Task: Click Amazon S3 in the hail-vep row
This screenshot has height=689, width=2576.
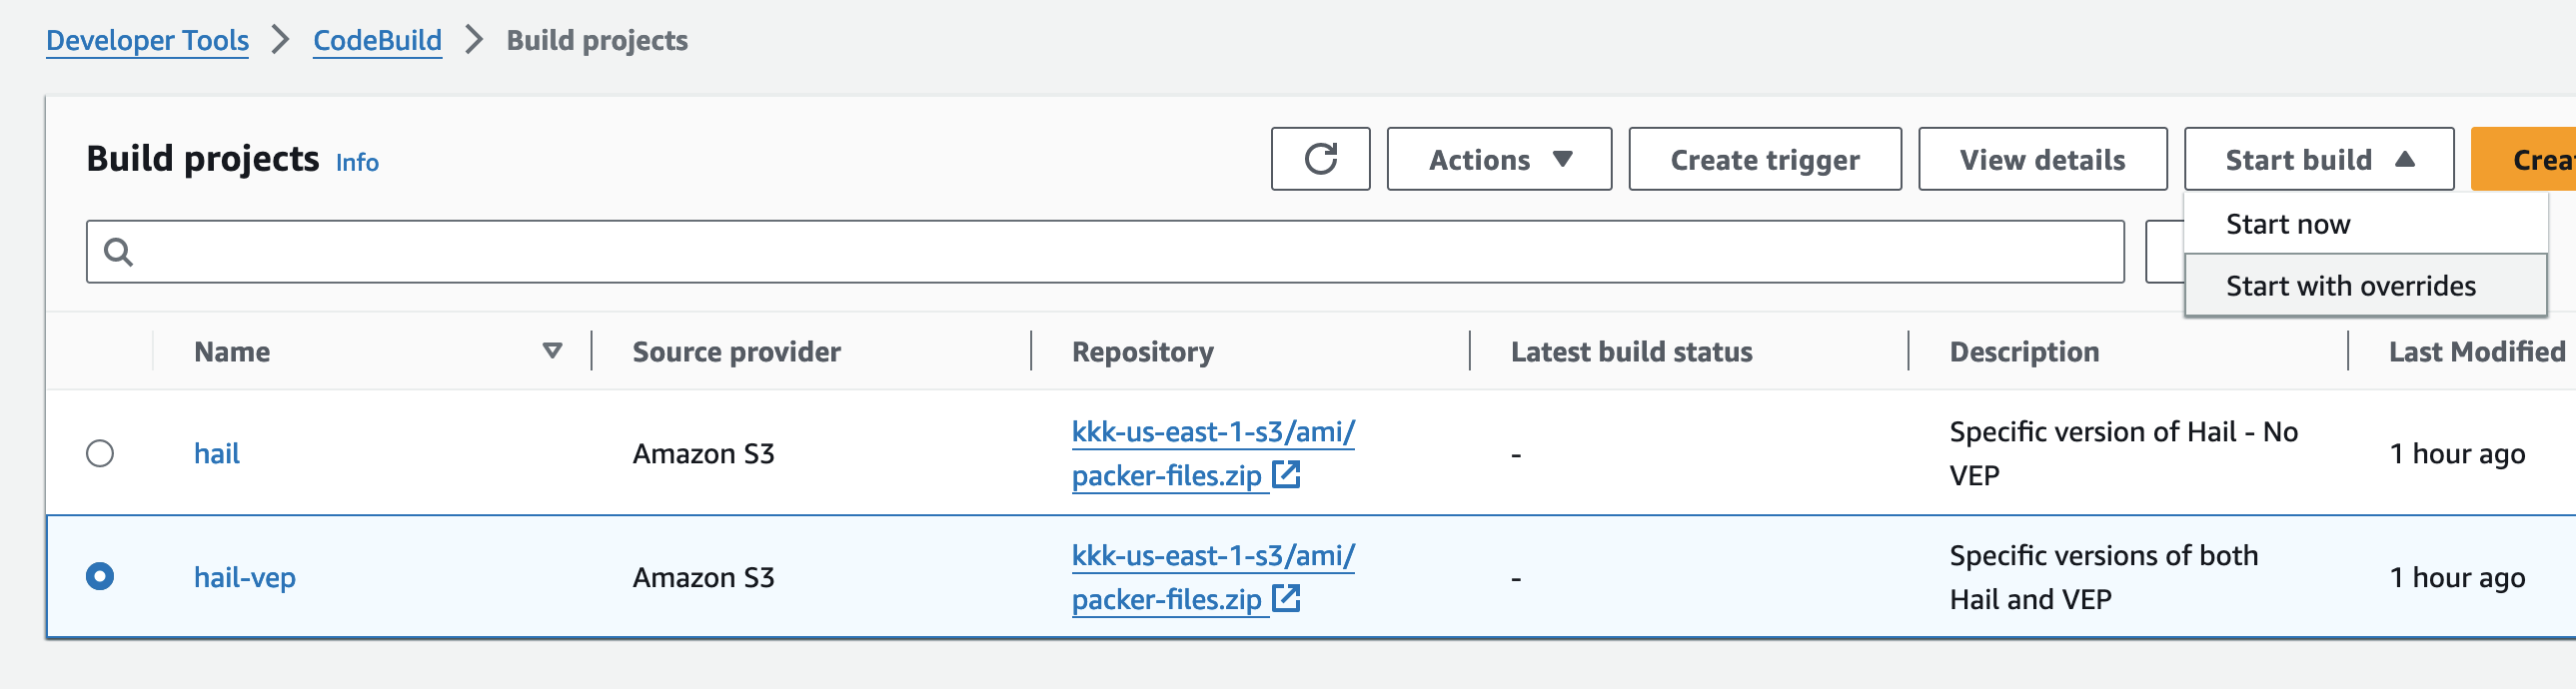Action: (704, 577)
